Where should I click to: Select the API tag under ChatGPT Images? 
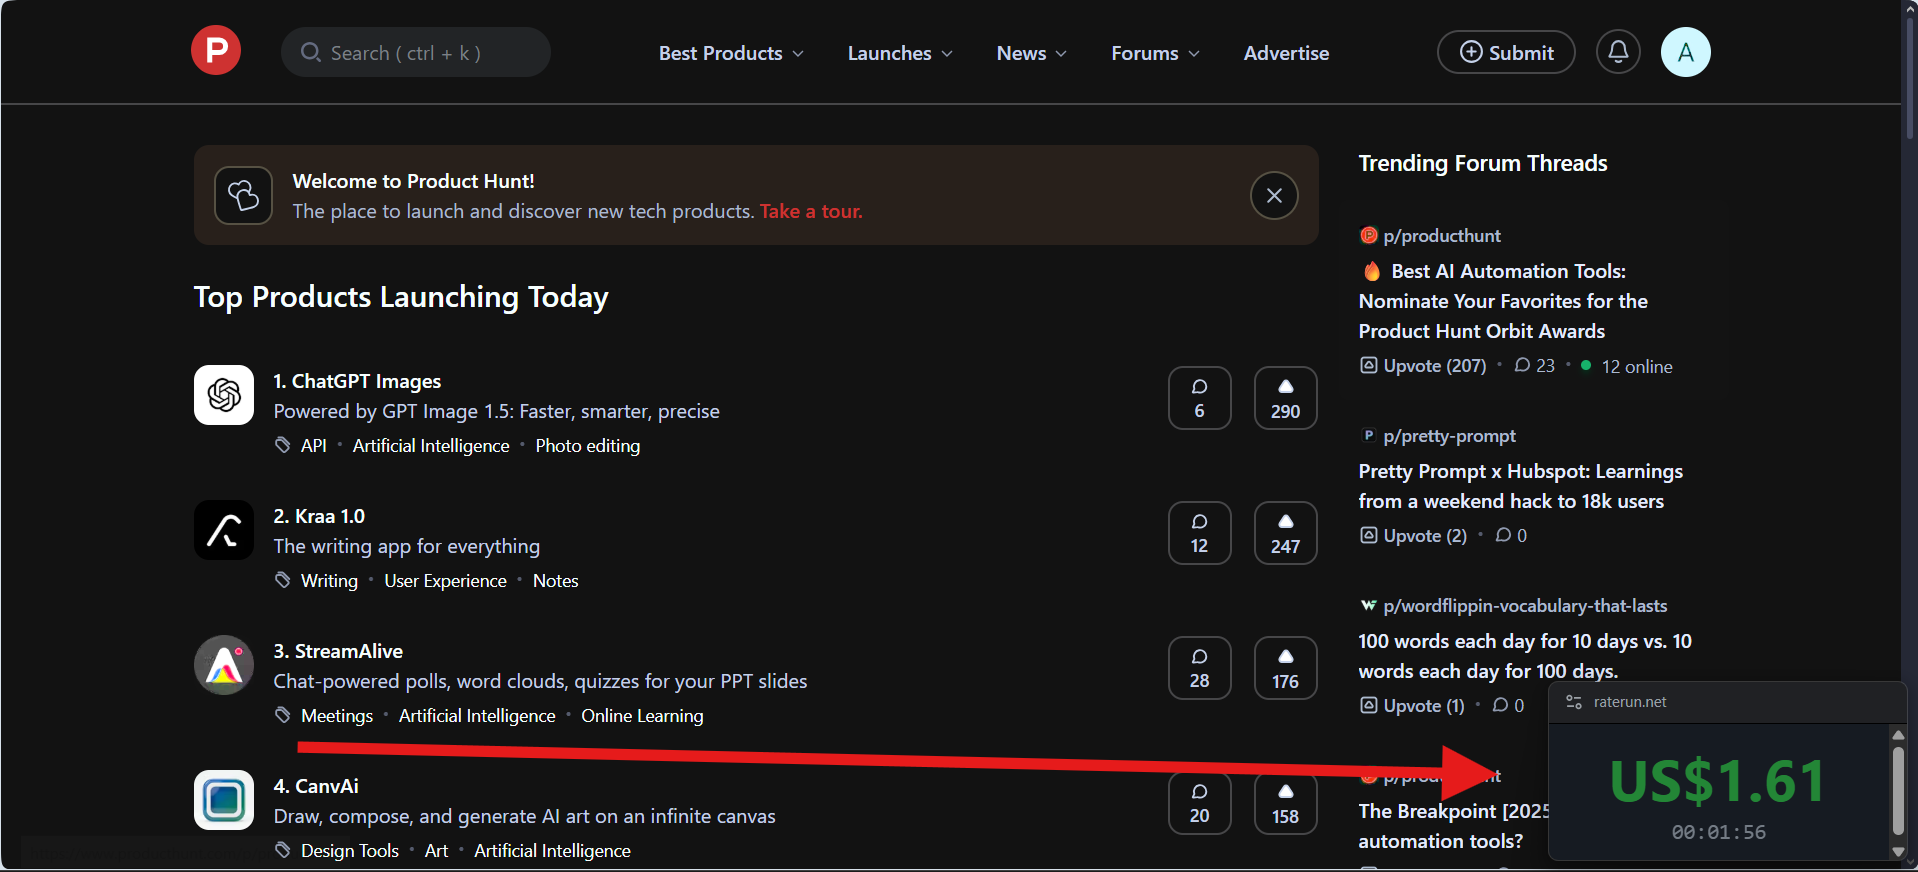point(314,446)
